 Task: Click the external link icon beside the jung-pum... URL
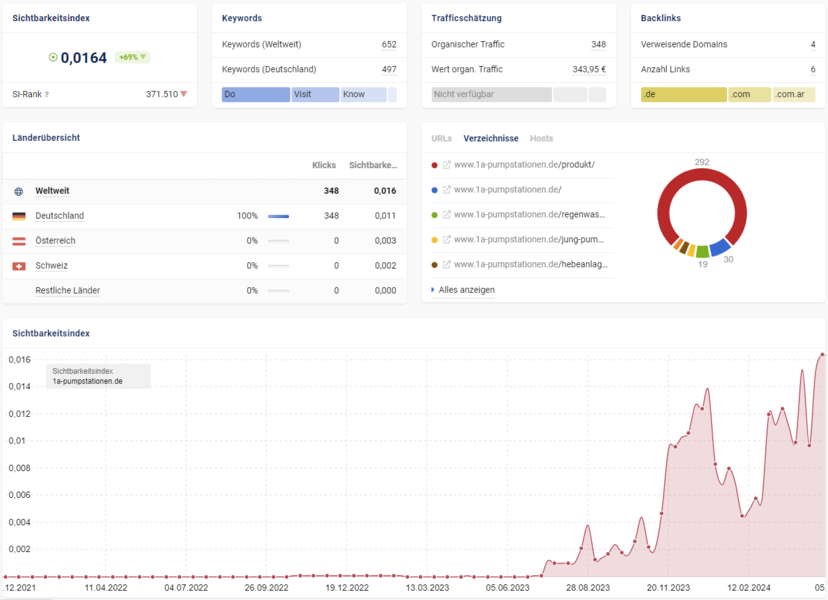[x=447, y=239]
